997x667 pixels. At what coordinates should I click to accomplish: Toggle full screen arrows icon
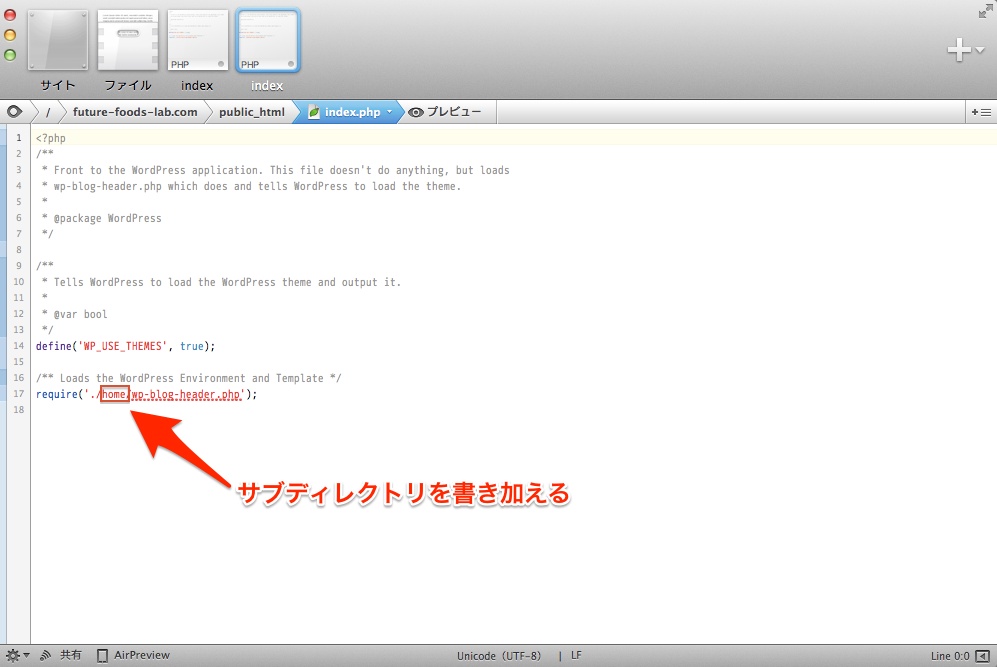(x=985, y=10)
